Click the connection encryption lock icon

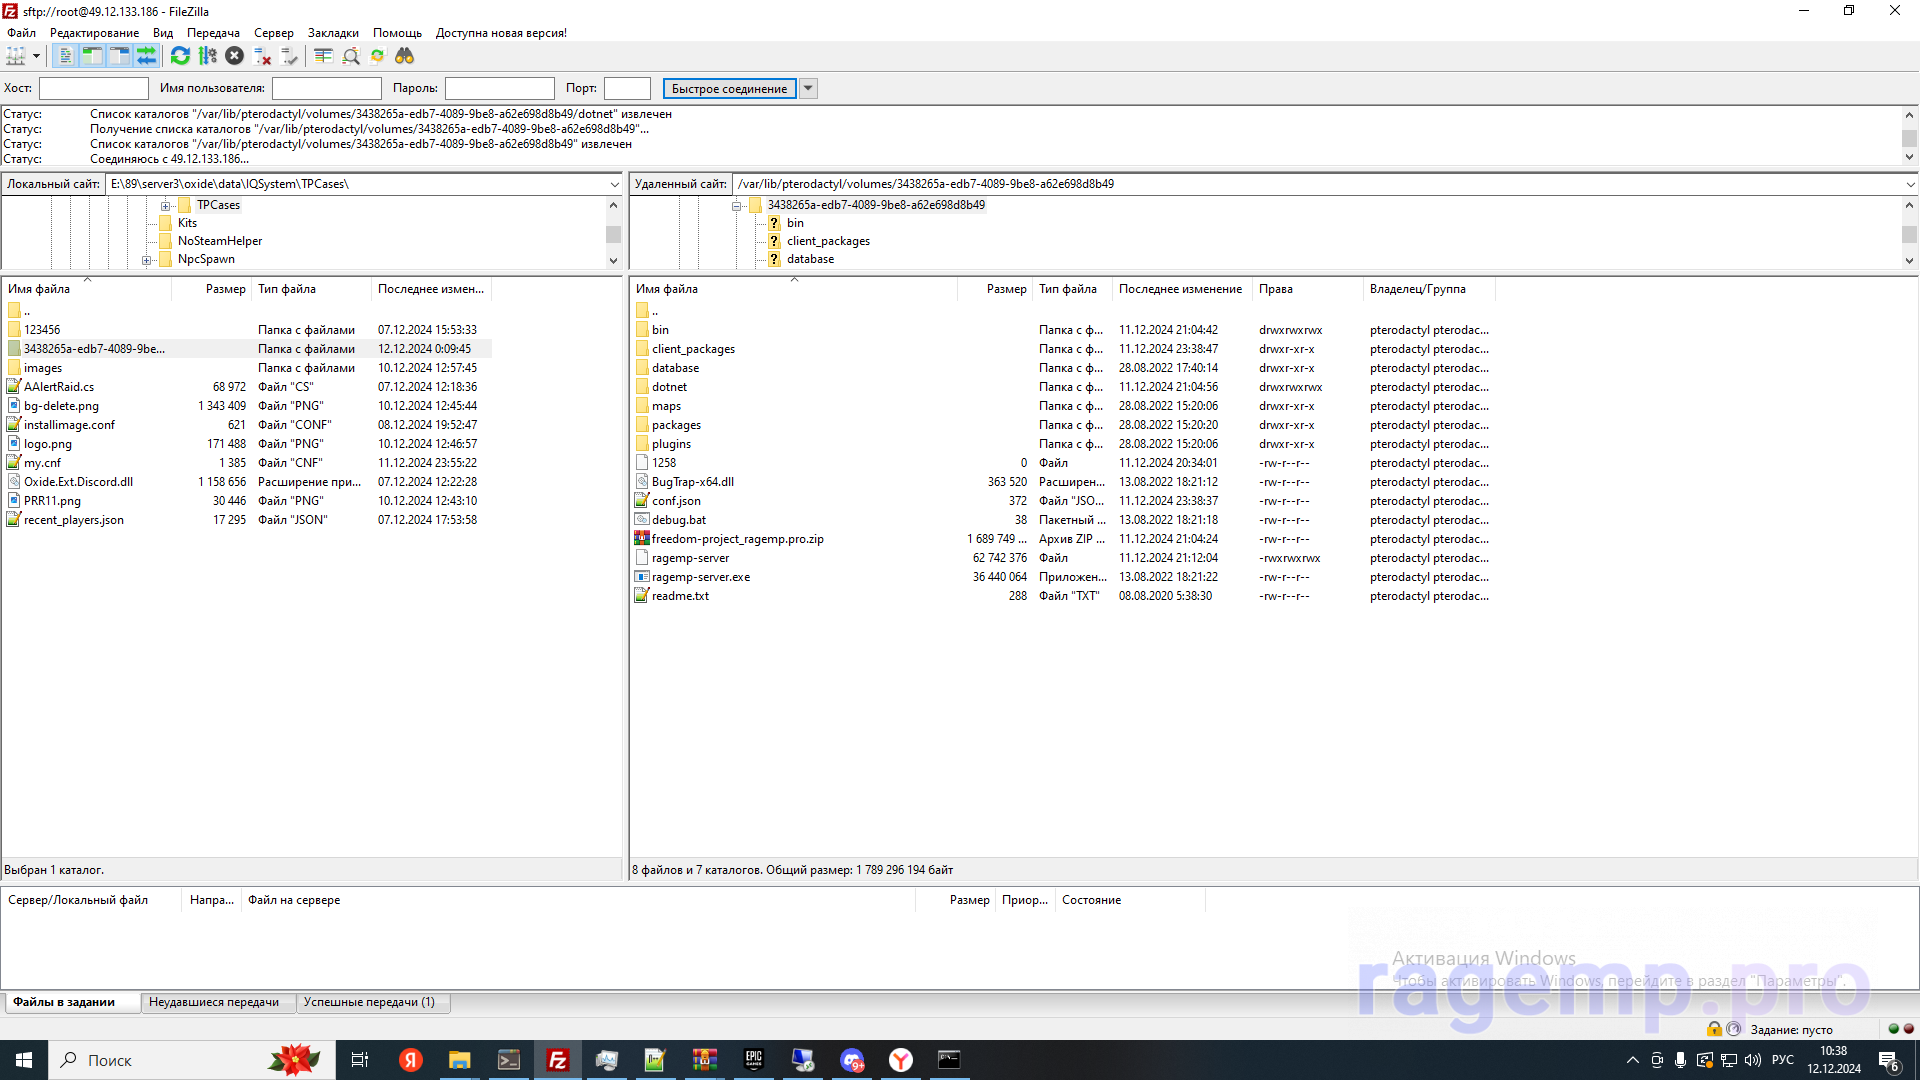(x=1714, y=1029)
